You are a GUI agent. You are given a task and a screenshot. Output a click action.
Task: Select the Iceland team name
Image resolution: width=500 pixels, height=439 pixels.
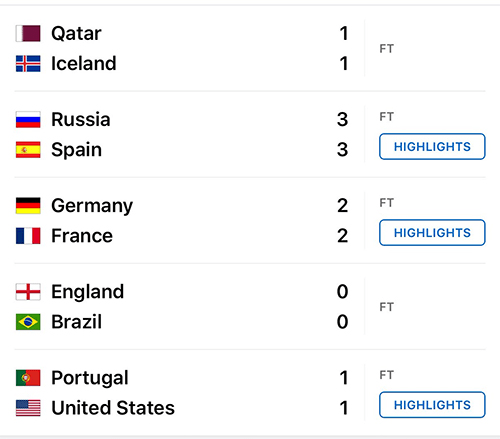tap(84, 63)
